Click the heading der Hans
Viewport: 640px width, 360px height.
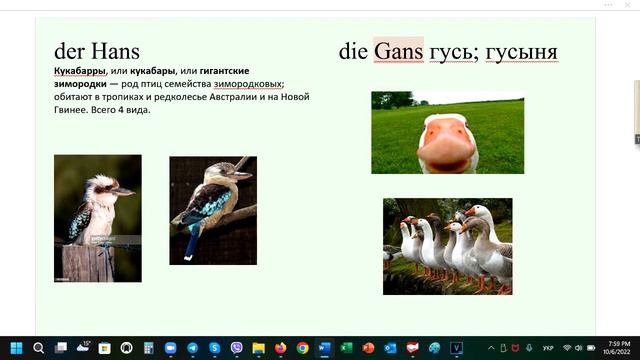pyautogui.click(x=97, y=51)
